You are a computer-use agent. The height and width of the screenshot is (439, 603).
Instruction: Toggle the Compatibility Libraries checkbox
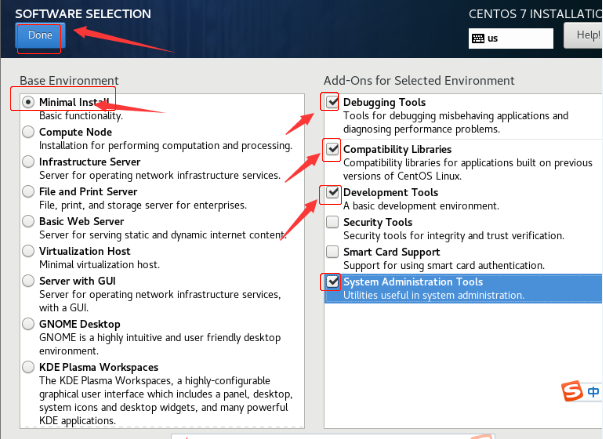pyautogui.click(x=332, y=149)
